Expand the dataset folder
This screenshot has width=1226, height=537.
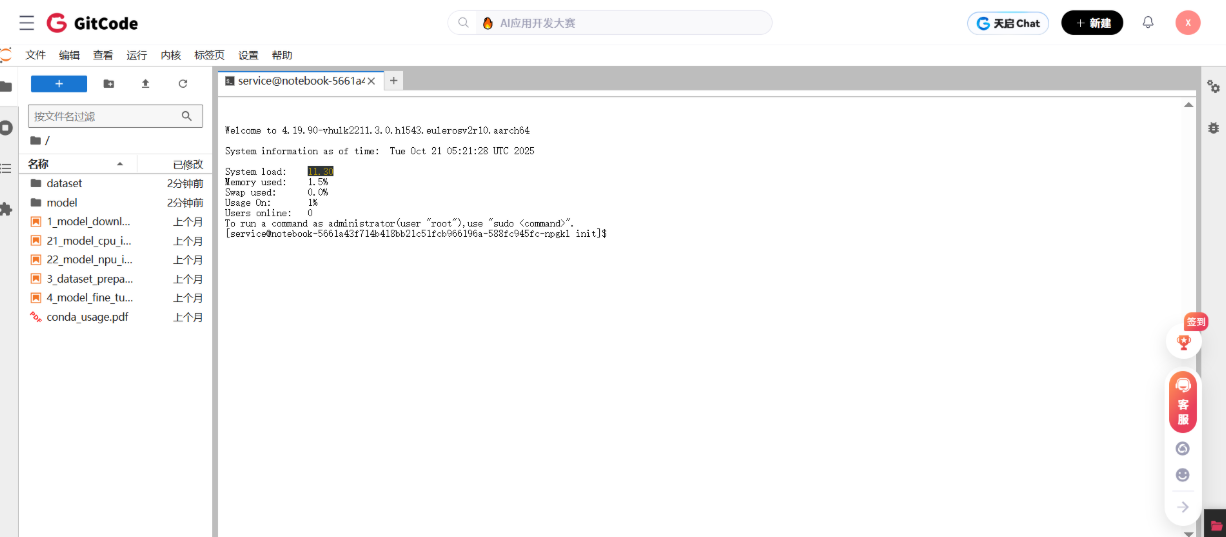64,183
